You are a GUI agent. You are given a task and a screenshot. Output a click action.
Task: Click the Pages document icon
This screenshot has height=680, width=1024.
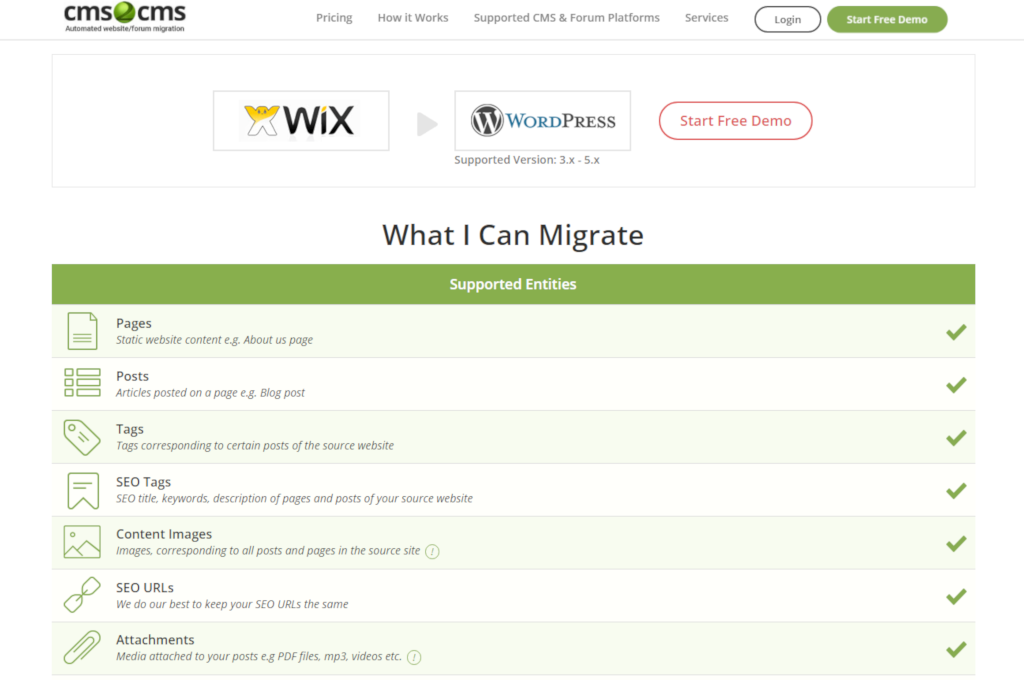pyautogui.click(x=82, y=331)
